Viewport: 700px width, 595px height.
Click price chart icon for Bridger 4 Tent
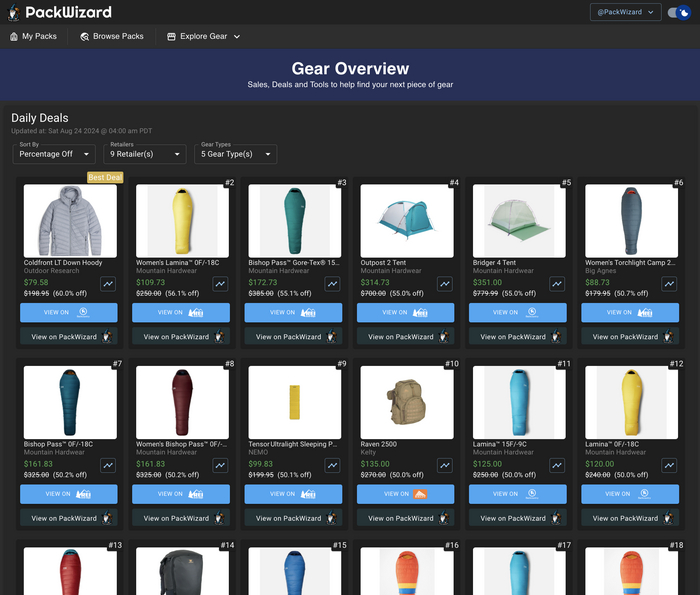[x=557, y=284]
